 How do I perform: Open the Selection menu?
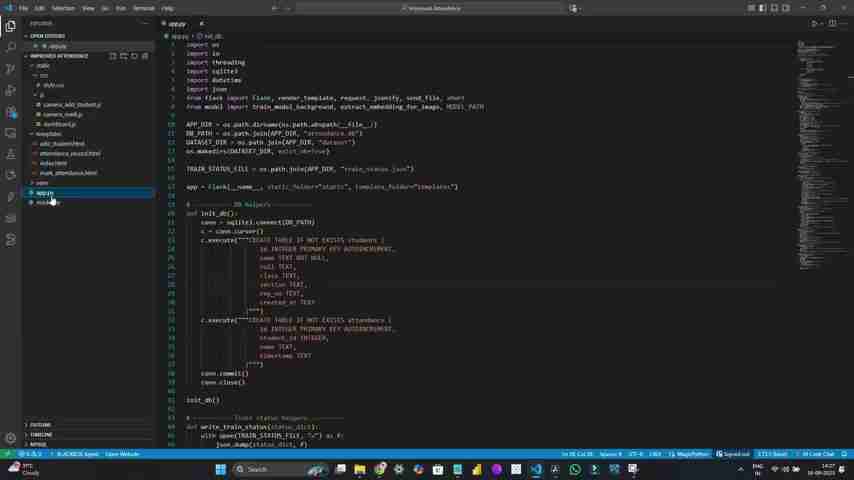(63, 8)
